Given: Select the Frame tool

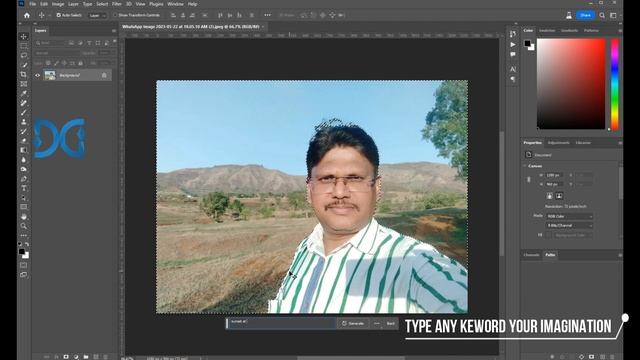Looking at the screenshot, I should (x=24, y=84).
